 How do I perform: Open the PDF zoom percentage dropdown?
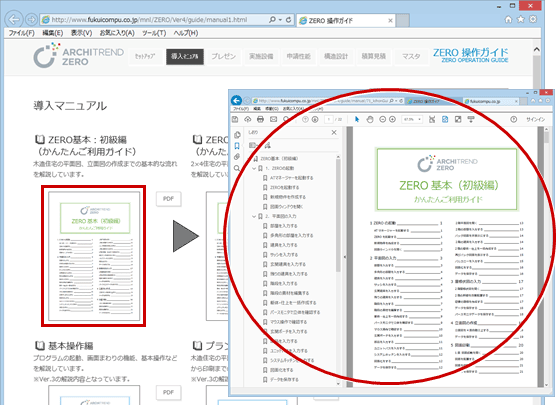412,119
